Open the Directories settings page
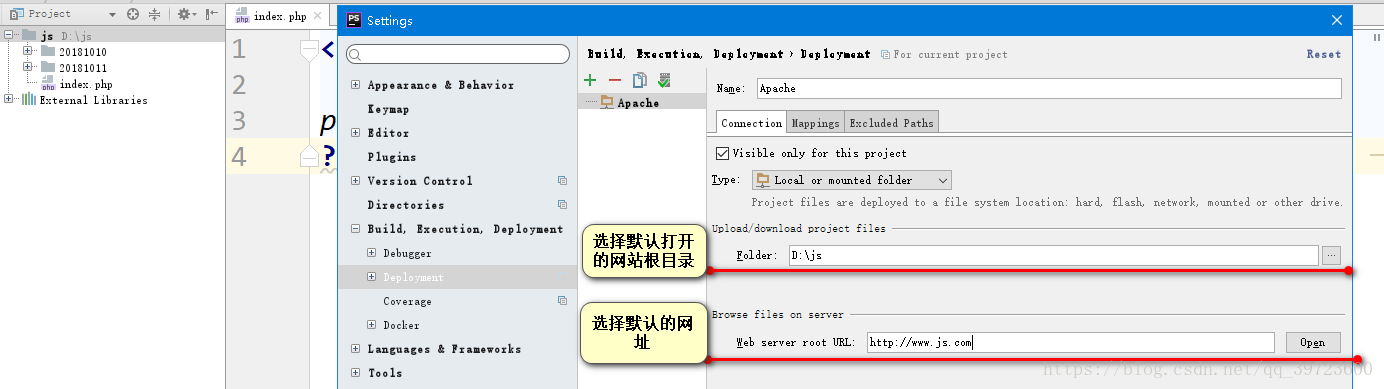Screen dimensions: 1384x389 coord(406,205)
